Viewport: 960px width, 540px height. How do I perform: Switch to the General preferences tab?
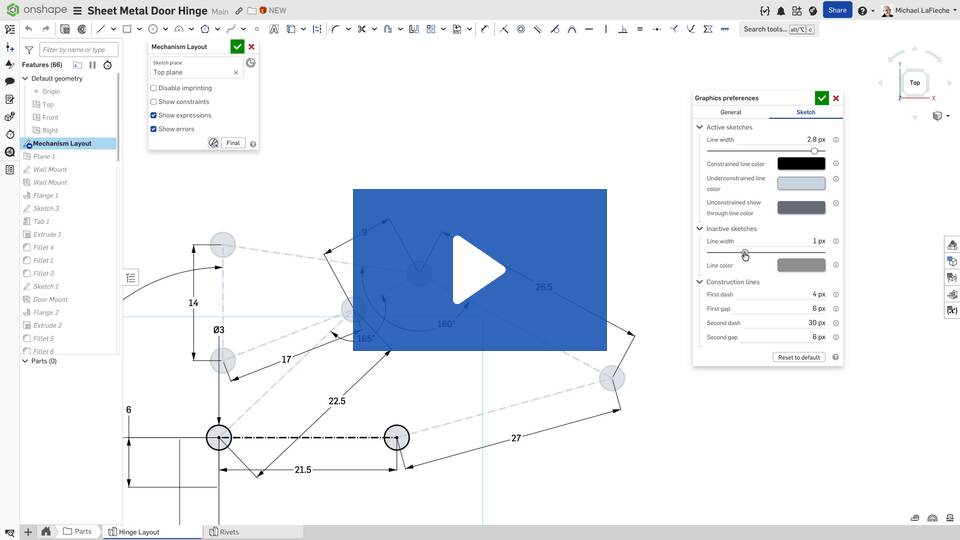(730, 112)
